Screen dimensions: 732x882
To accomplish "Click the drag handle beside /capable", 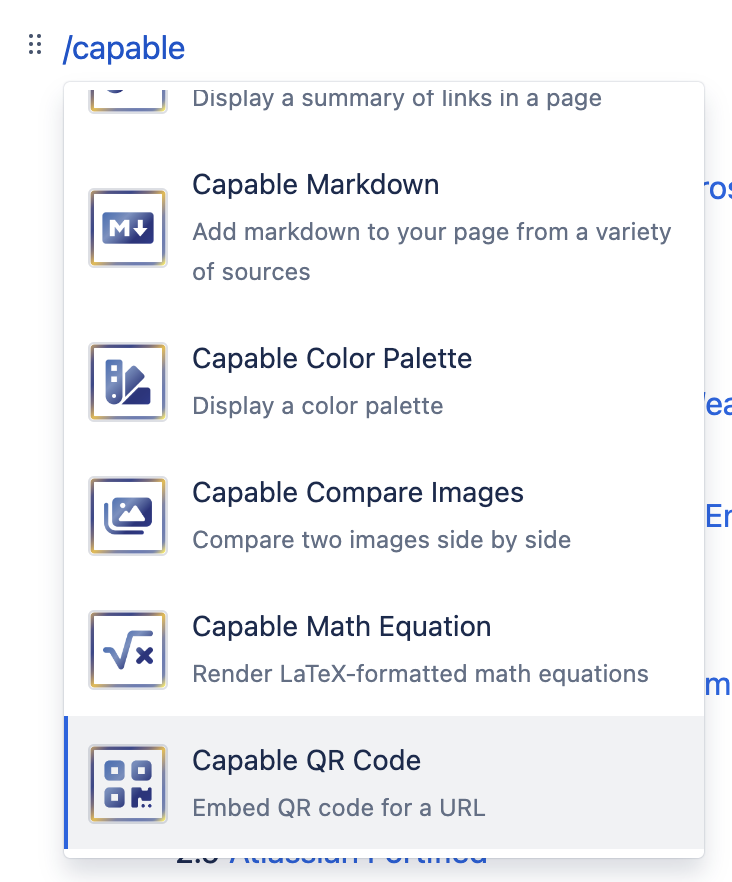I will (x=35, y=45).
